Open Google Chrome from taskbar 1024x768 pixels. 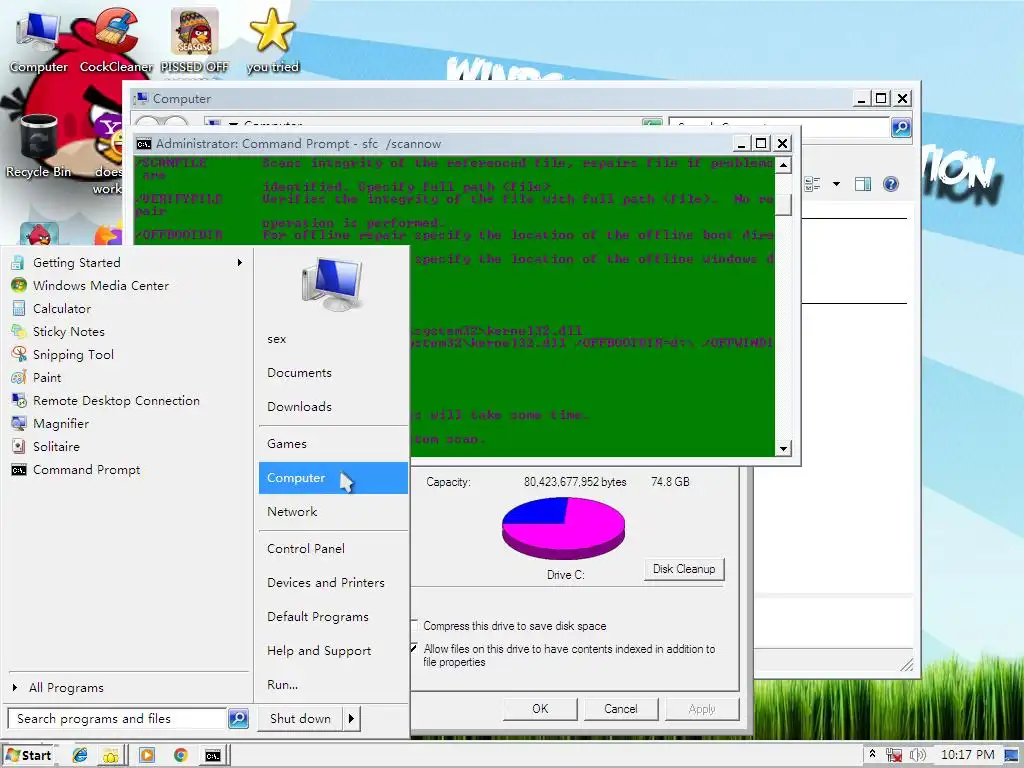[x=180, y=755]
